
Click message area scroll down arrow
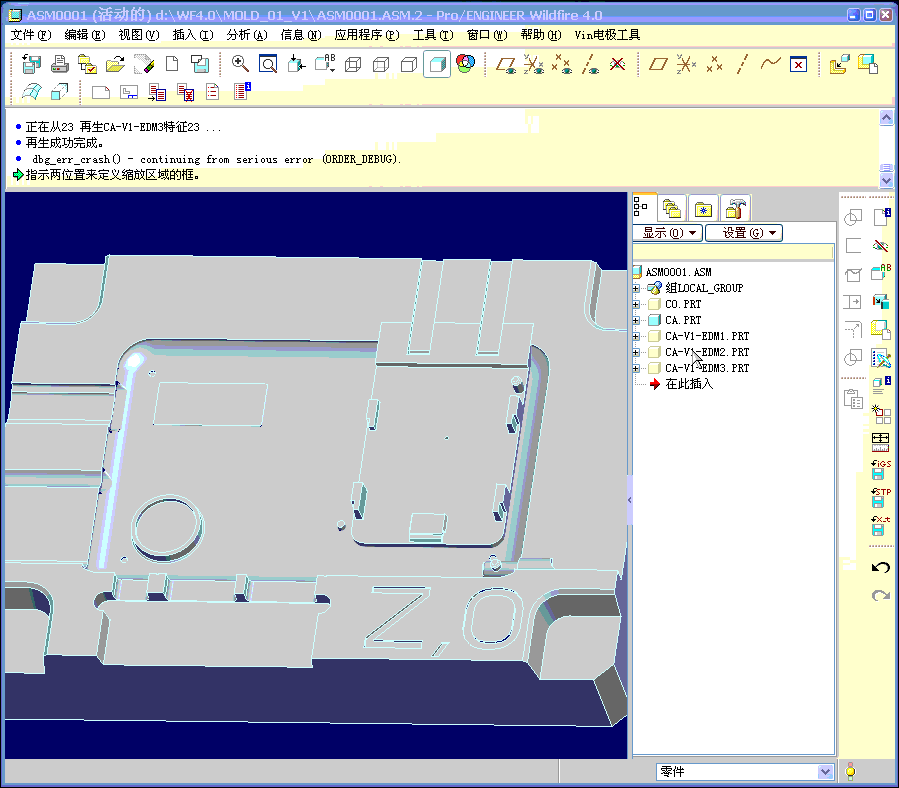pyautogui.click(x=886, y=180)
